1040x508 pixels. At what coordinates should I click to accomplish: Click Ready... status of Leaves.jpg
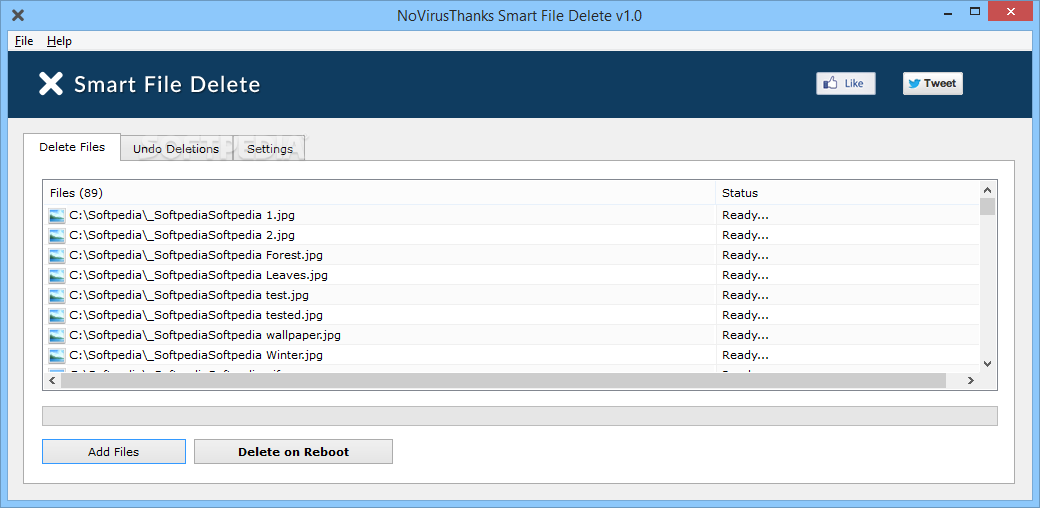745,275
